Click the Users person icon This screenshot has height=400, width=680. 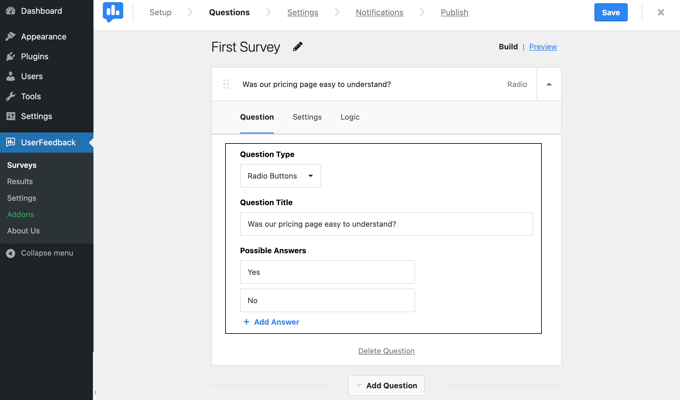point(11,76)
